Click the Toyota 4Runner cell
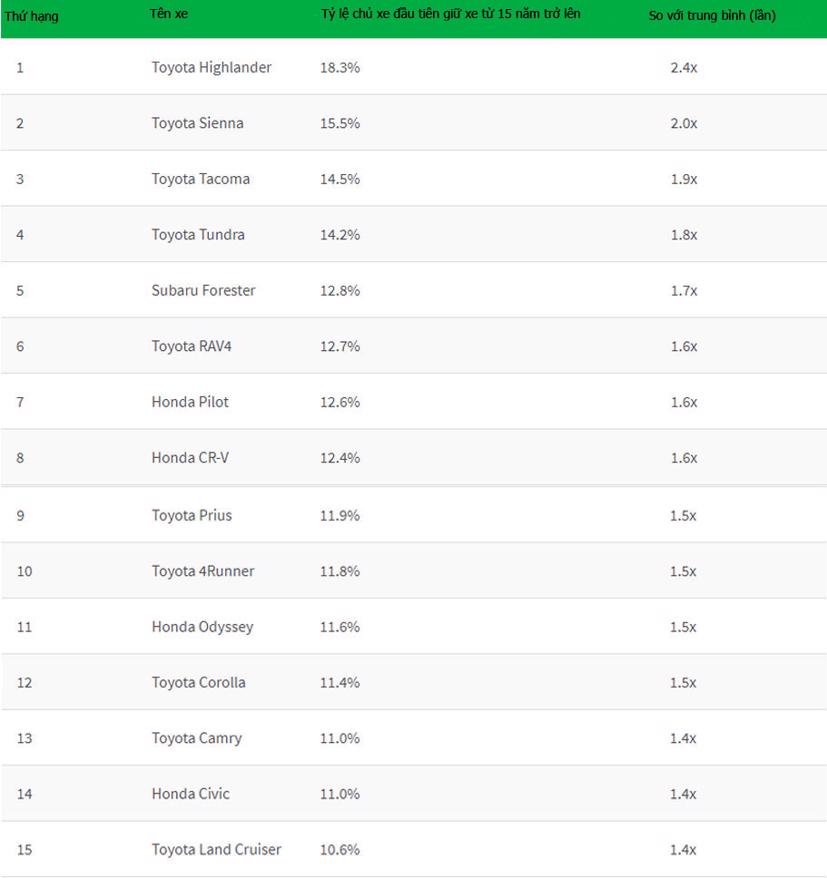Image resolution: width=827 pixels, height=878 pixels. tap(203, 571)
